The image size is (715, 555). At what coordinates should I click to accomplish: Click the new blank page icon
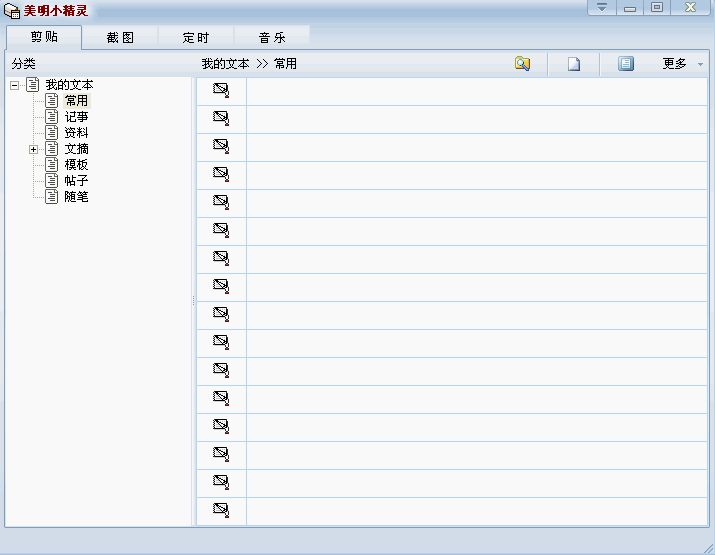pyautogui.click(x=574, y=63)
